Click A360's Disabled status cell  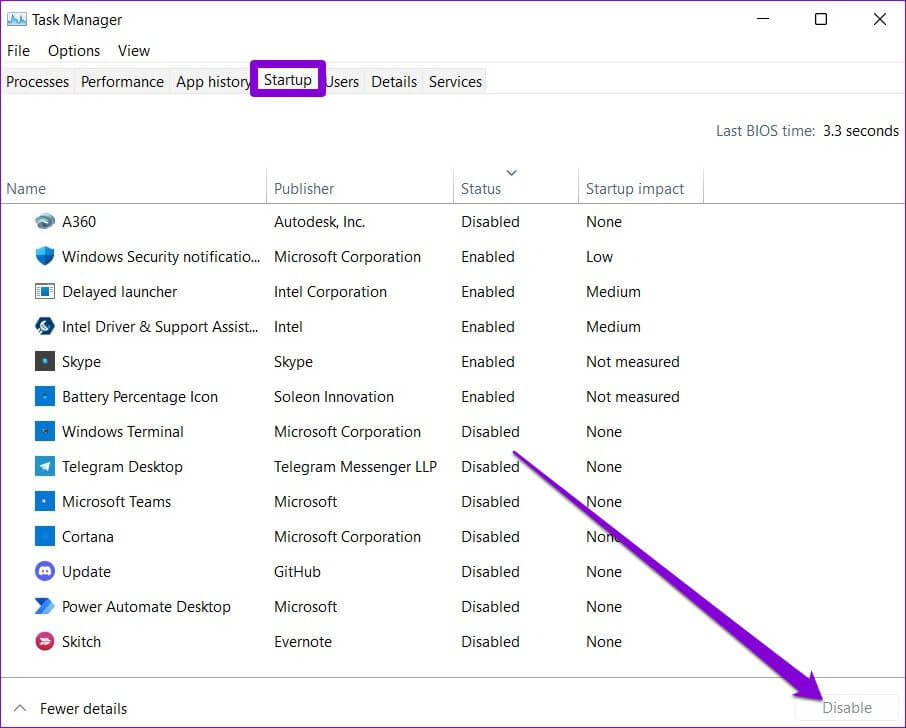(x=490, y=222)
